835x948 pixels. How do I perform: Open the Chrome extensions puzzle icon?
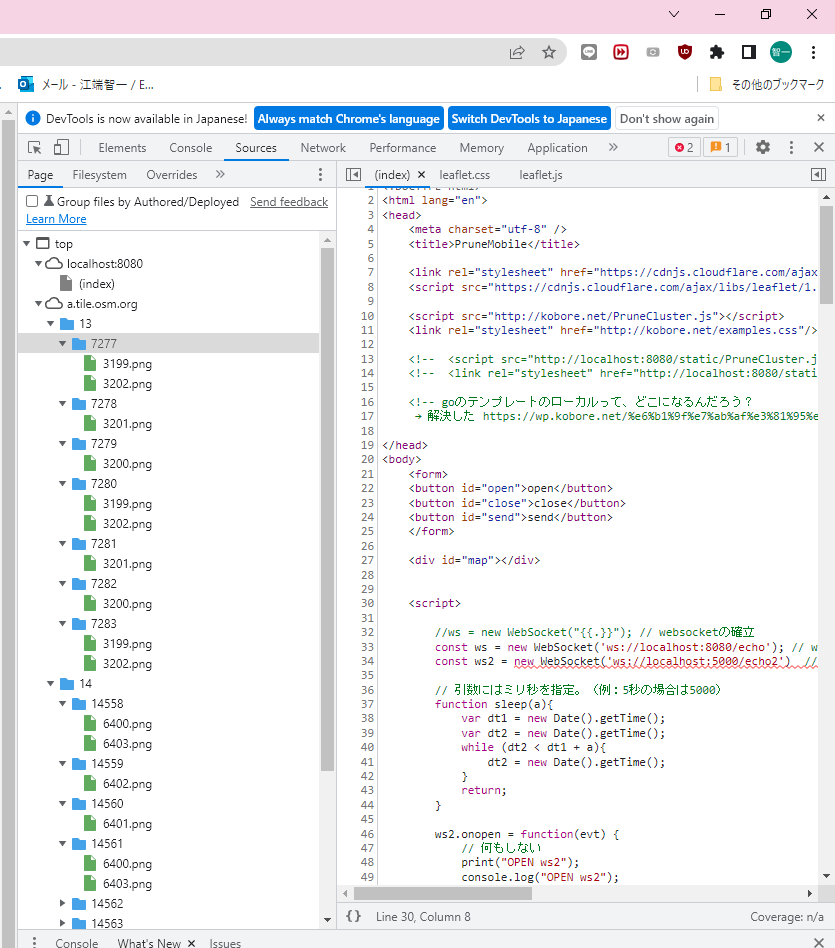(x=716, y=52)
